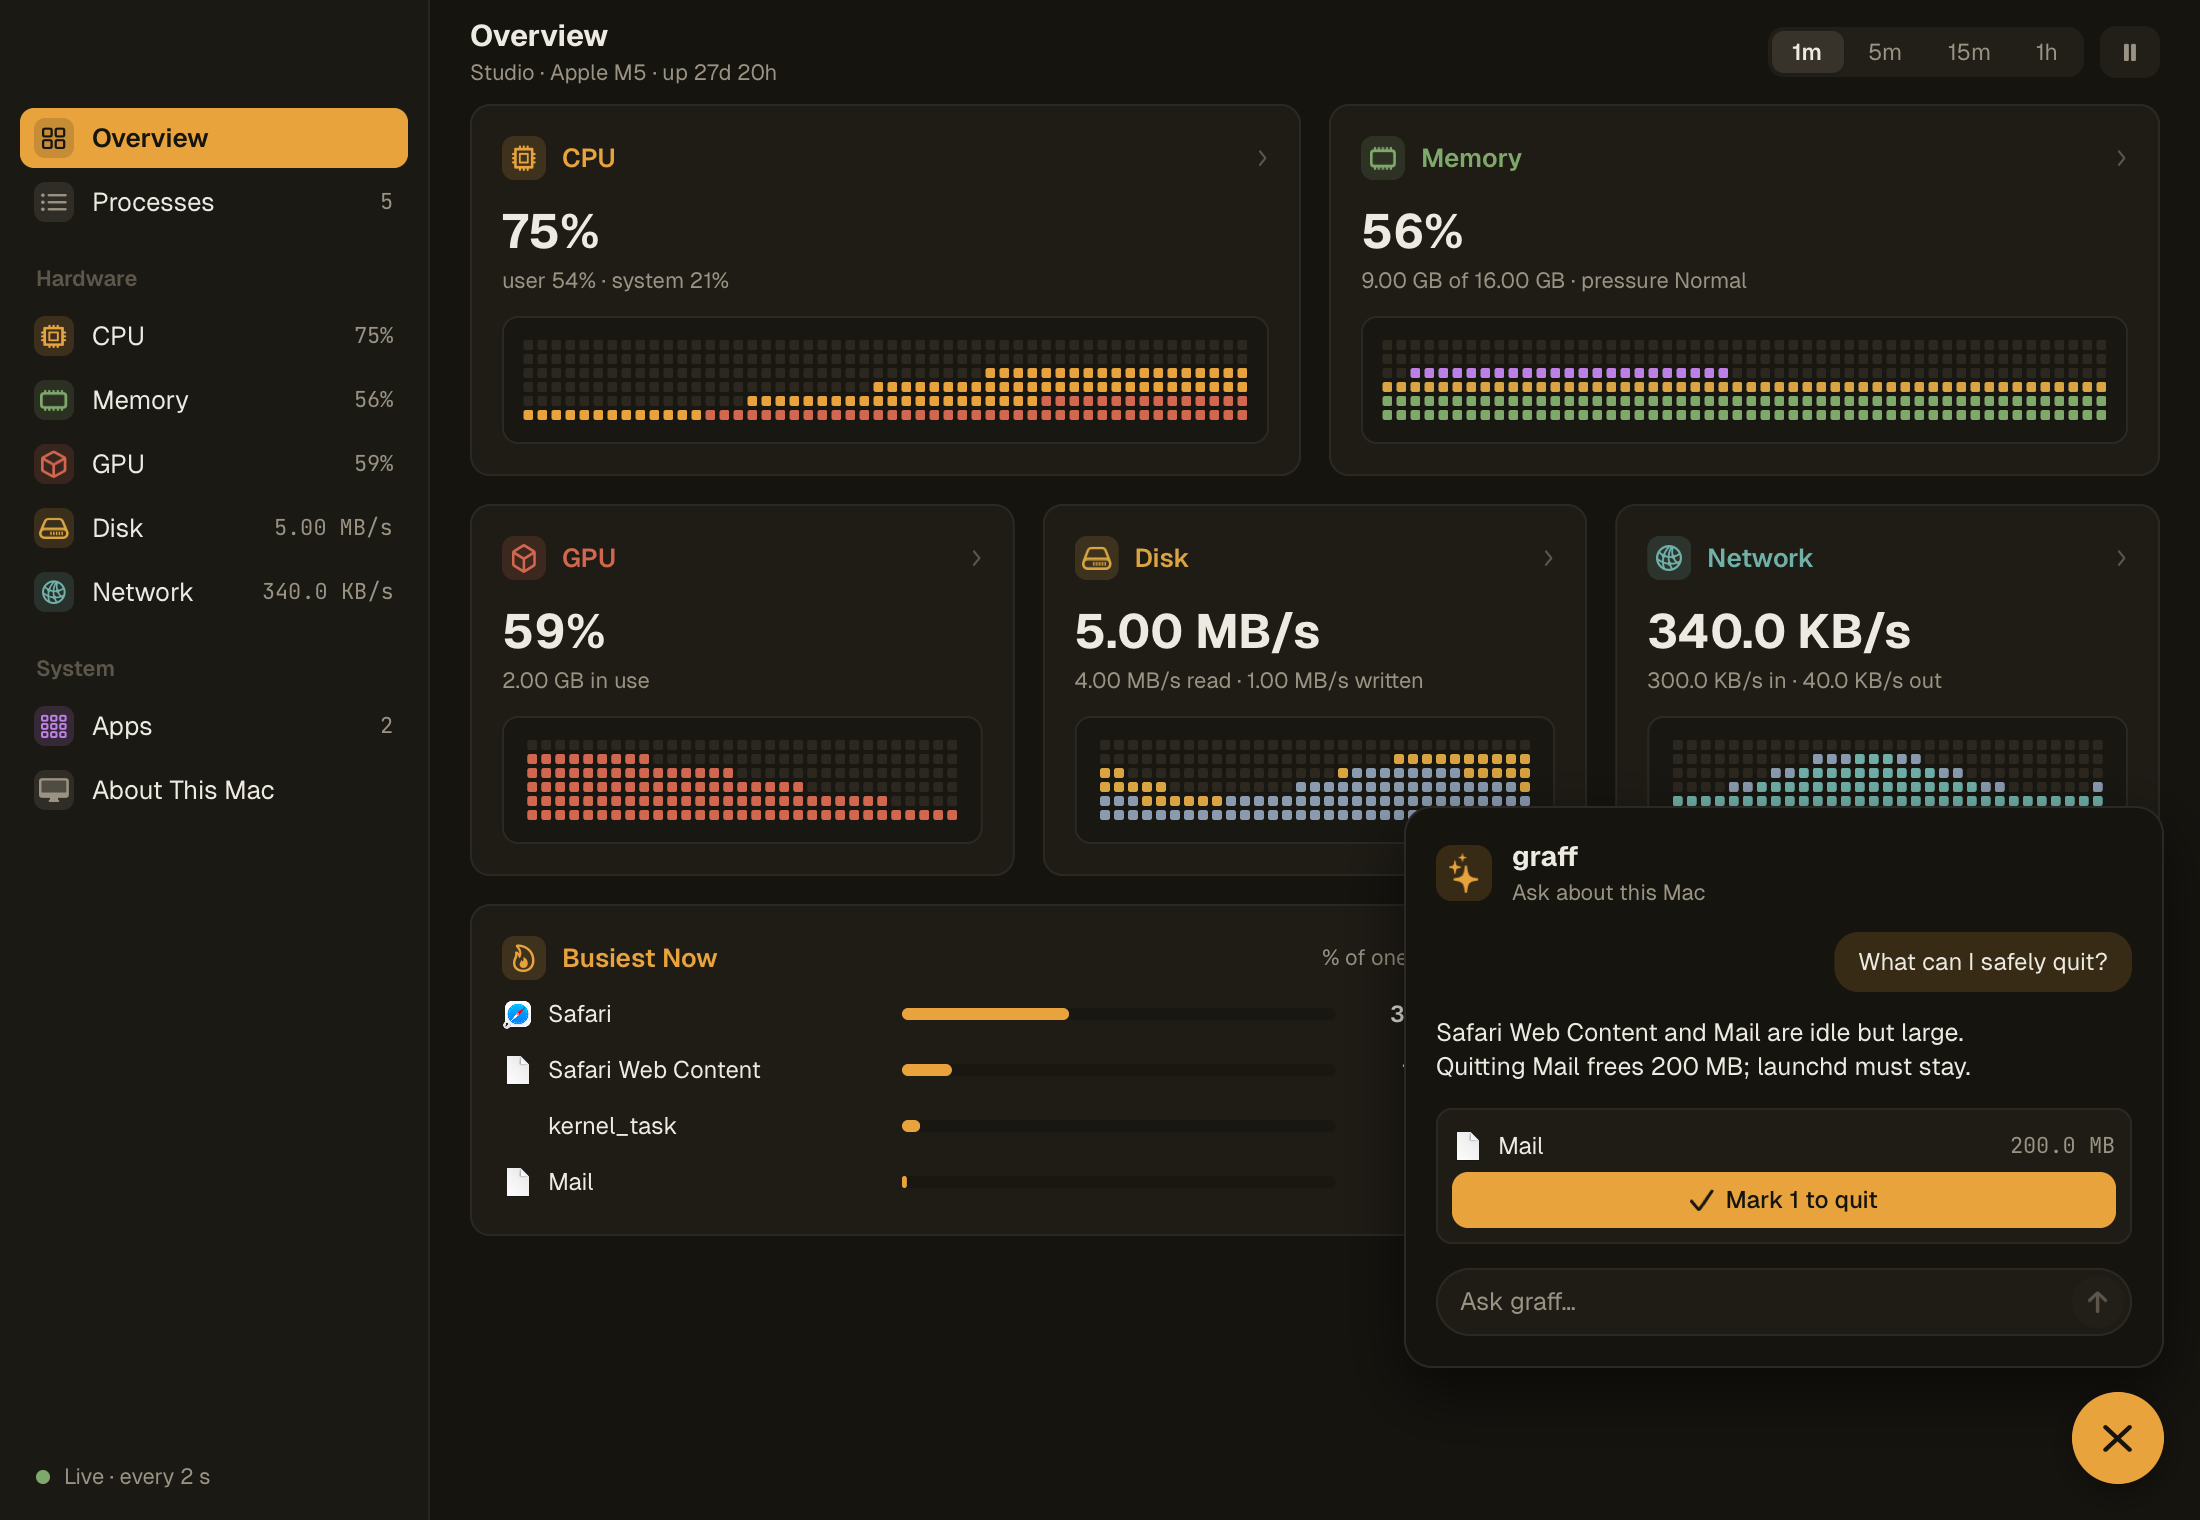The width and height of the screenshot is (2200, 1520).
Task: Click the GPU card cube icon
Action: pyautogui.click(x=524, y=558)
